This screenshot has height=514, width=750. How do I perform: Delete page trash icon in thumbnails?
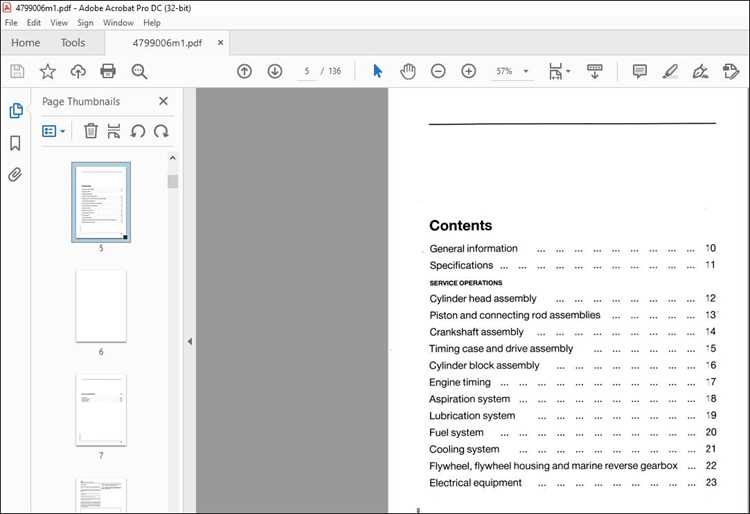tap(91, 131)
